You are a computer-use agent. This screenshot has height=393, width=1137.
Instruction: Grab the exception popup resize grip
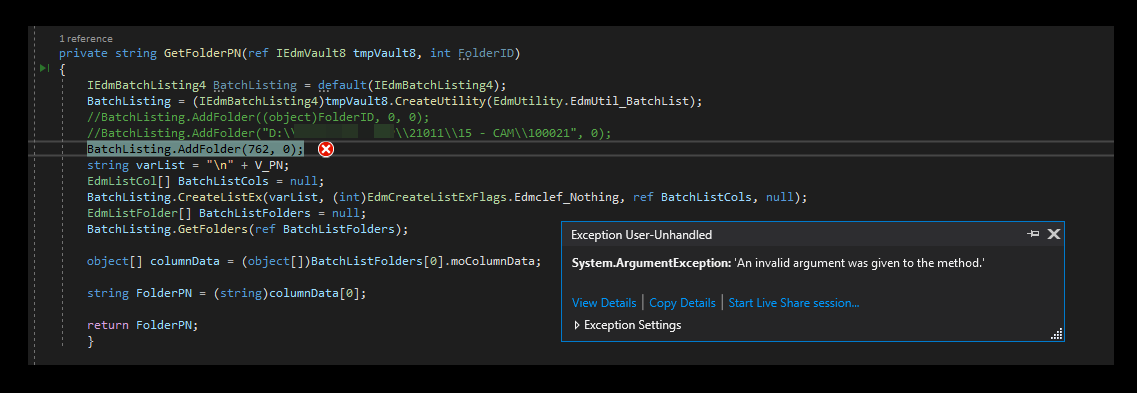coord(1057,334)
